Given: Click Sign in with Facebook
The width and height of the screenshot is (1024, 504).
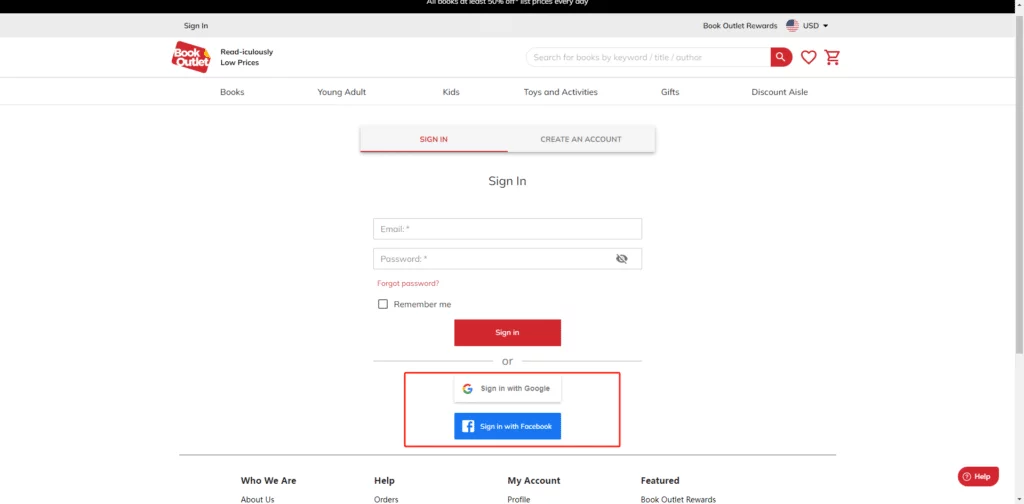Looking at the screenshot, I should [x=507, y=426].
